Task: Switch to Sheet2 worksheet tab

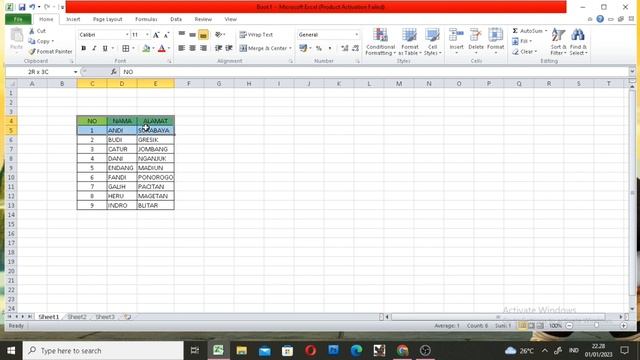Action: [77, 317]
